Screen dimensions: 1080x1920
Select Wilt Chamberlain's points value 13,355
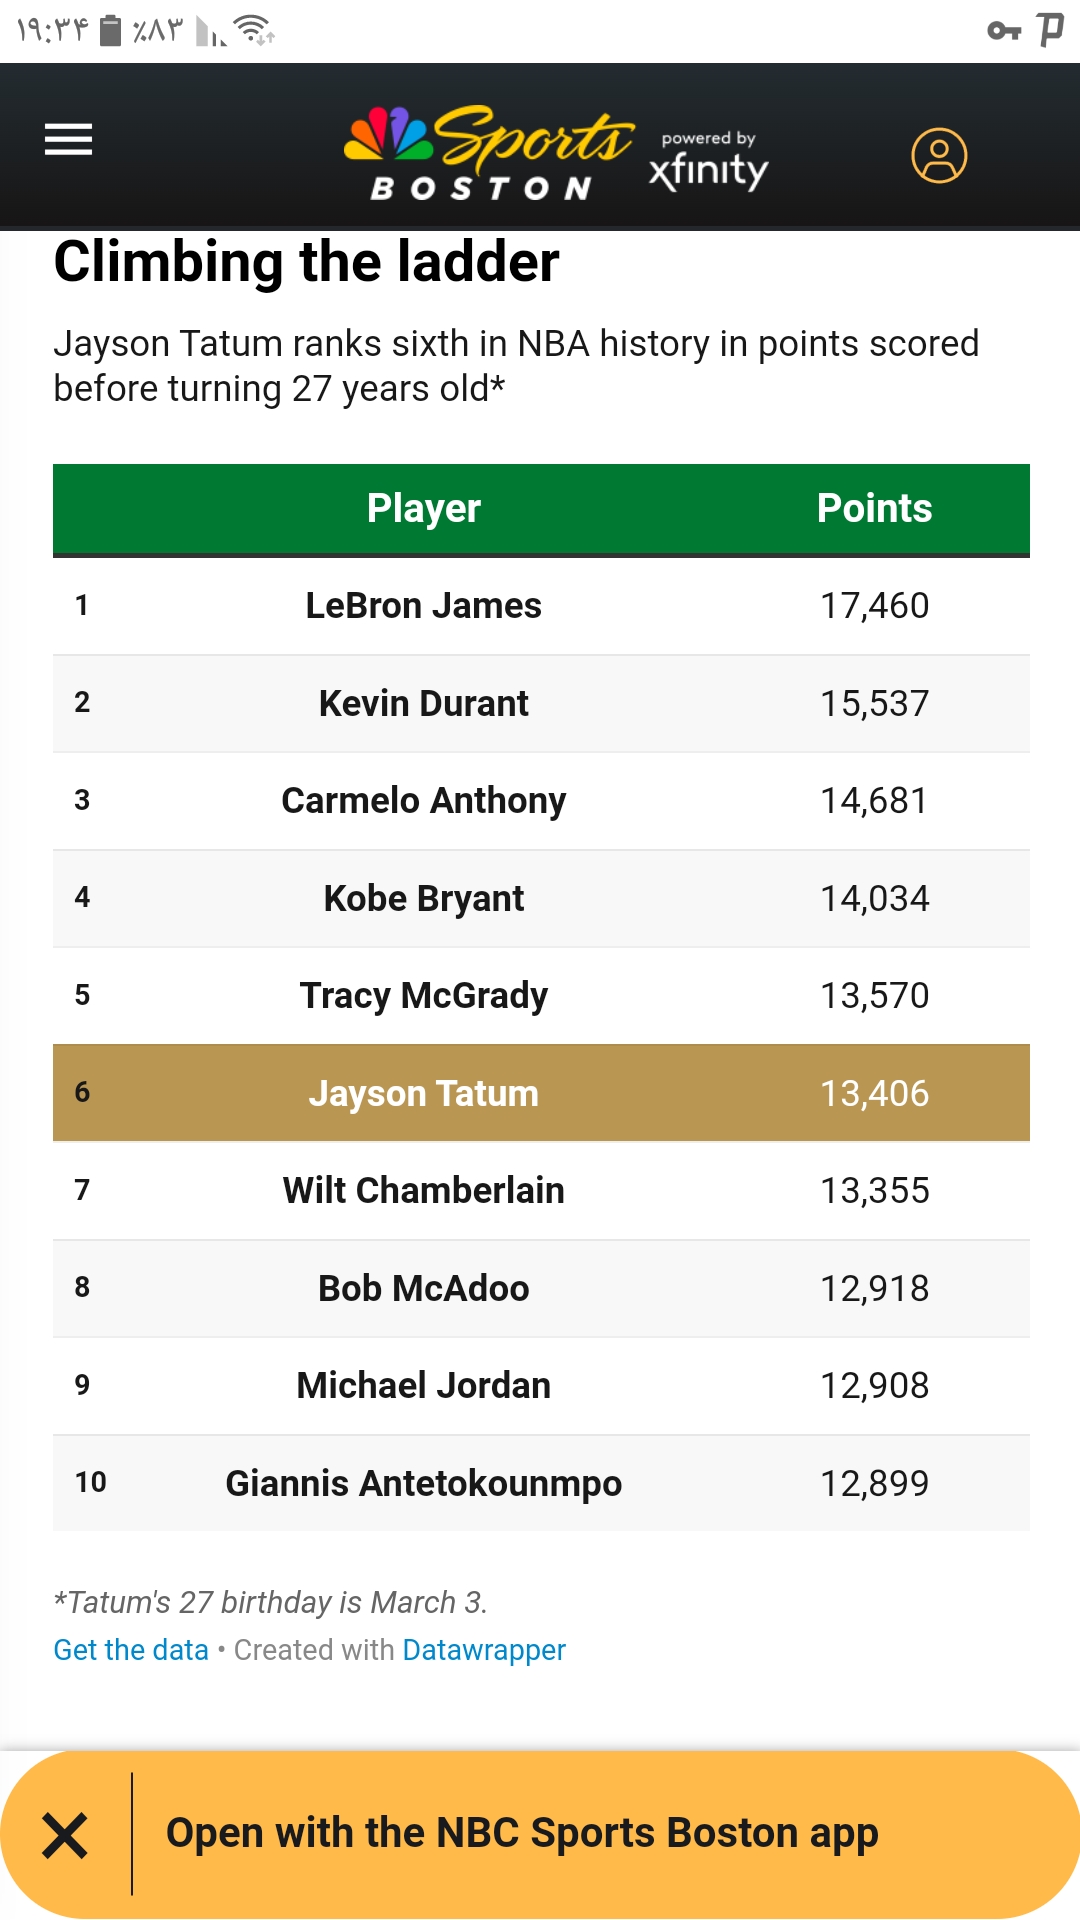point(874,1191)
